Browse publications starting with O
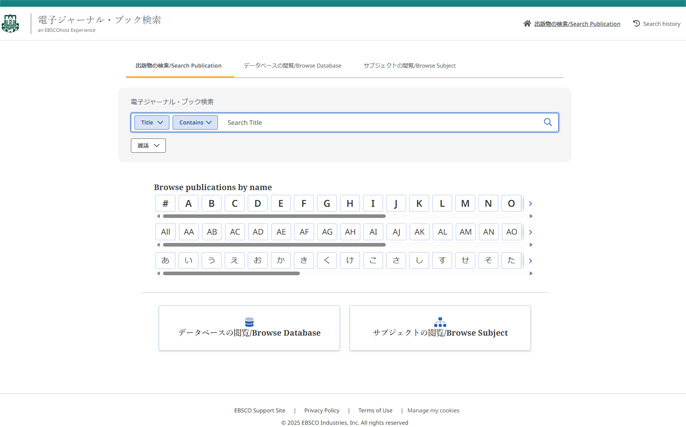Viewport: 686px width, 427px height. pos(511,203)
